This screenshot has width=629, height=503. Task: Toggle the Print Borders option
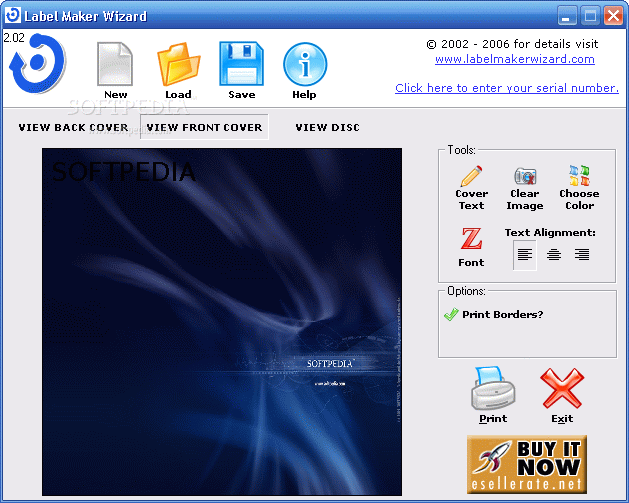(493, 314)
